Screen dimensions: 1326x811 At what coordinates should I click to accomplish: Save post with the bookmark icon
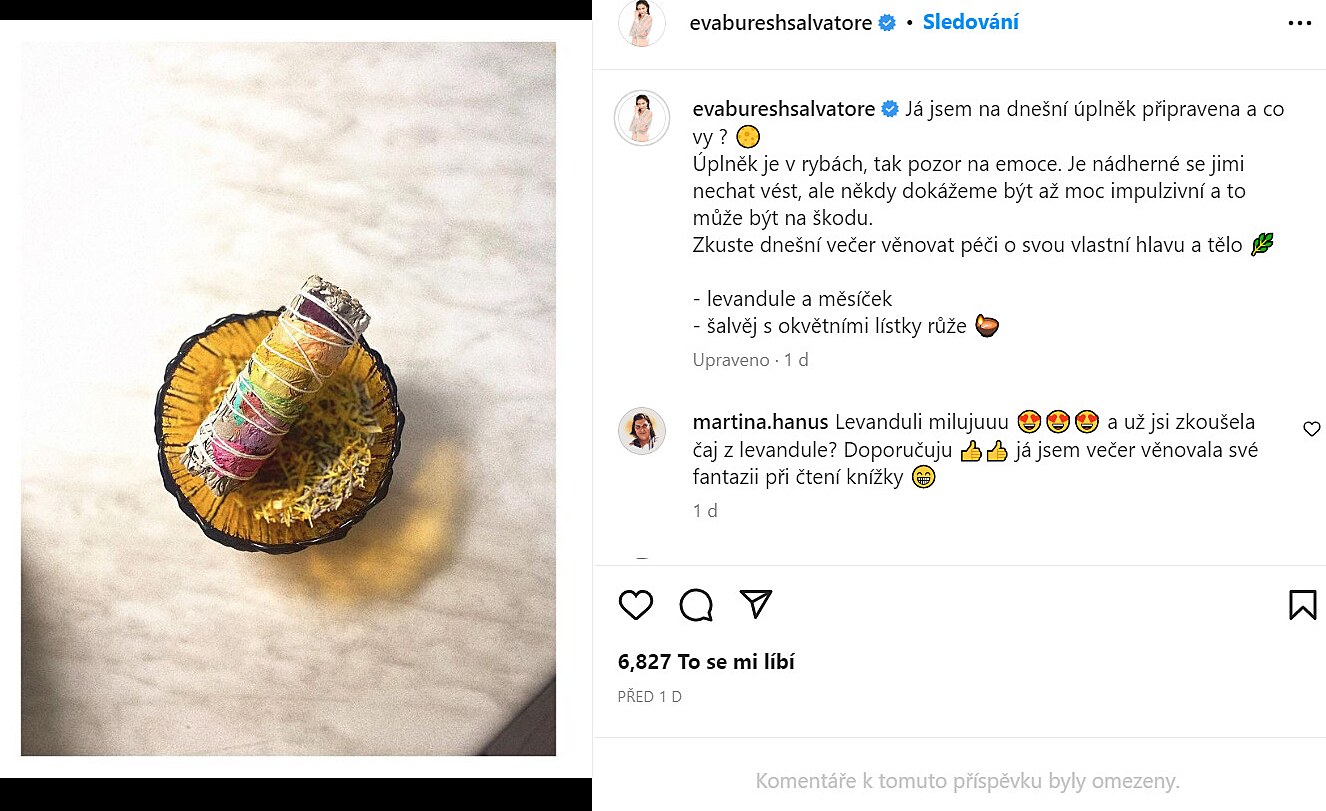point(1302,605)
